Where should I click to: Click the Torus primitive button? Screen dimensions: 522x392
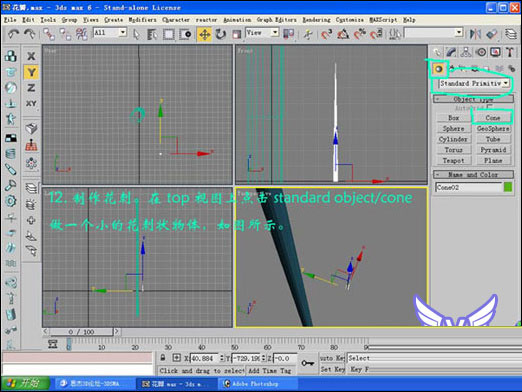click(x=453, y=150)
